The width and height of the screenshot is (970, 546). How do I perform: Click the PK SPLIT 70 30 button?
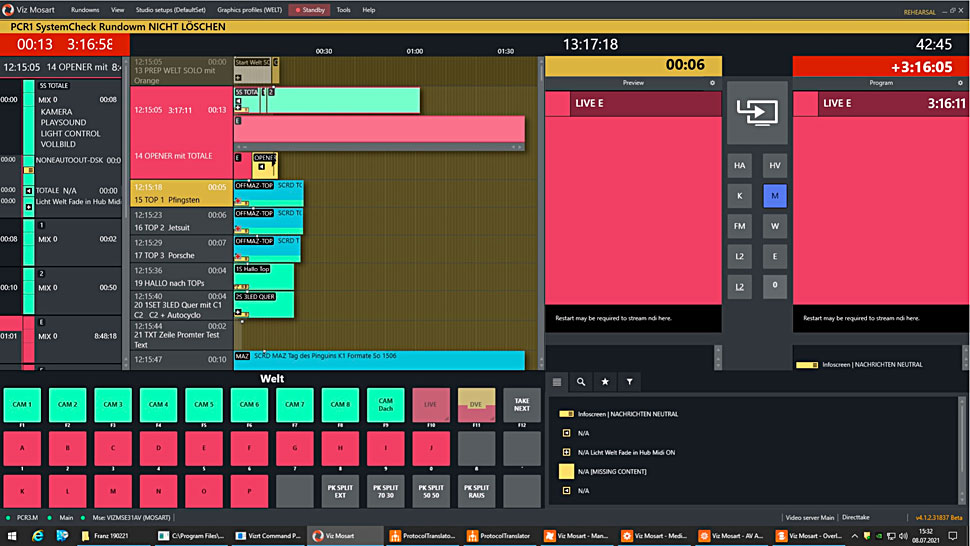pos(385,492)
